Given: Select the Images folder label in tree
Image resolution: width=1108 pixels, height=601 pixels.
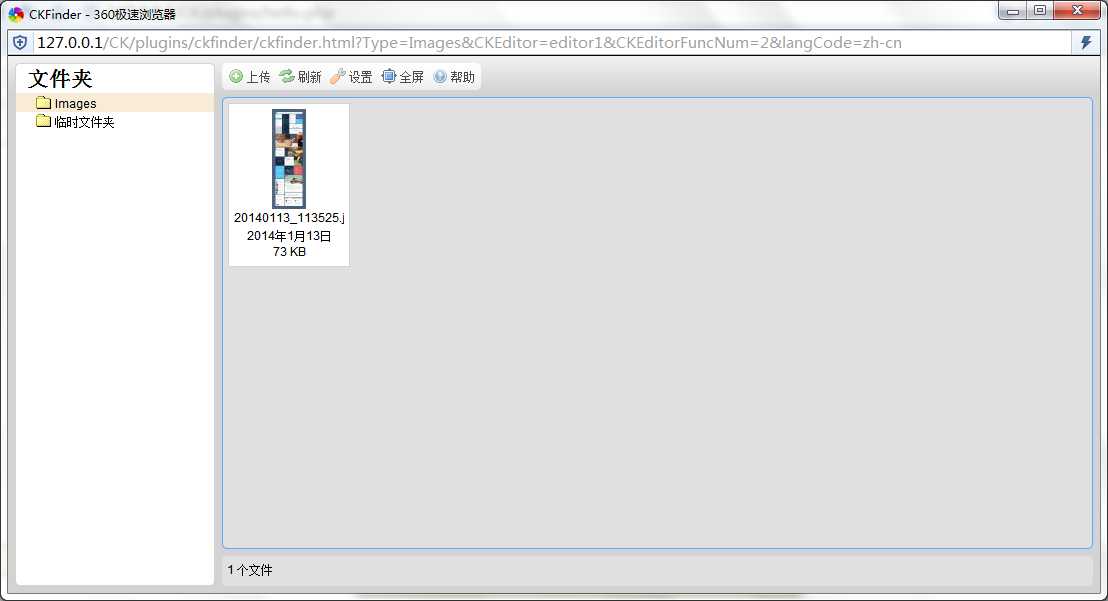Looking at the screenshot, I should [76, 103].
